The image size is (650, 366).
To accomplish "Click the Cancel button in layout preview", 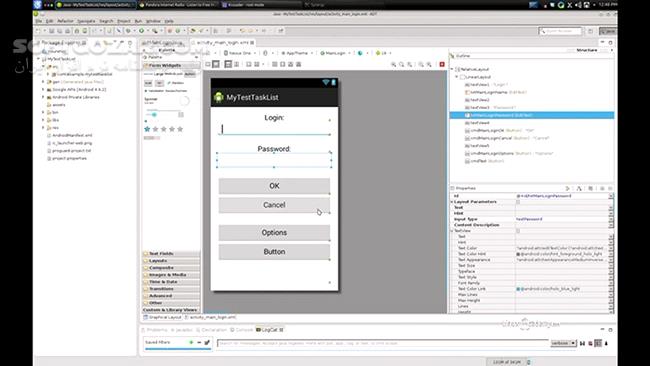I will [274, 205].
